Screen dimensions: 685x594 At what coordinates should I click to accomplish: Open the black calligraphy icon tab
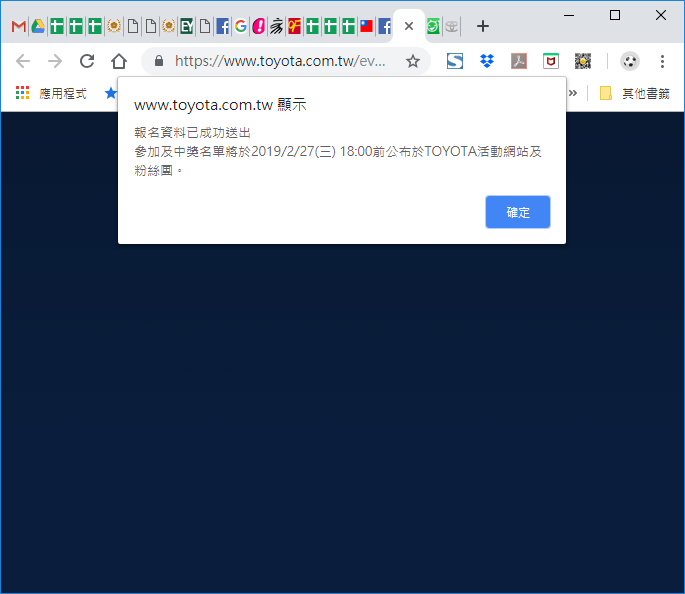click(277, 27)
